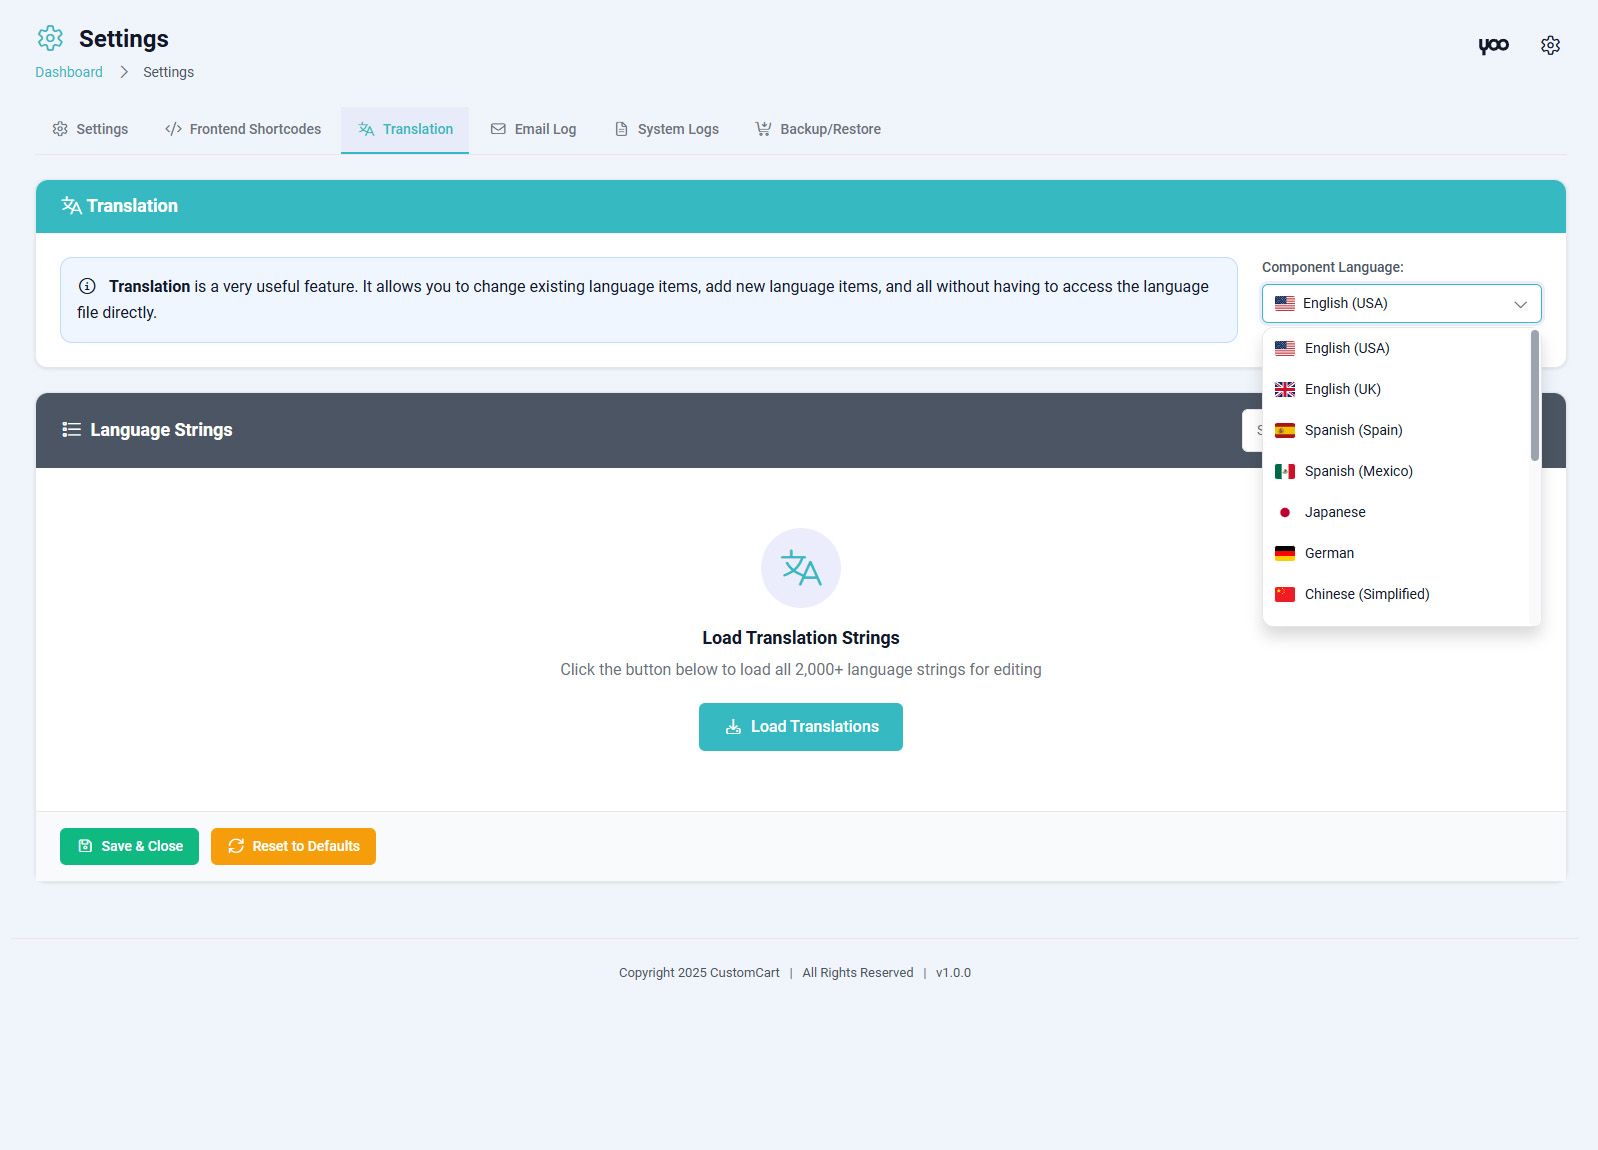Go to Dashboard via breadcrumb link
1598x1150 pixels.
coord(69,72)
